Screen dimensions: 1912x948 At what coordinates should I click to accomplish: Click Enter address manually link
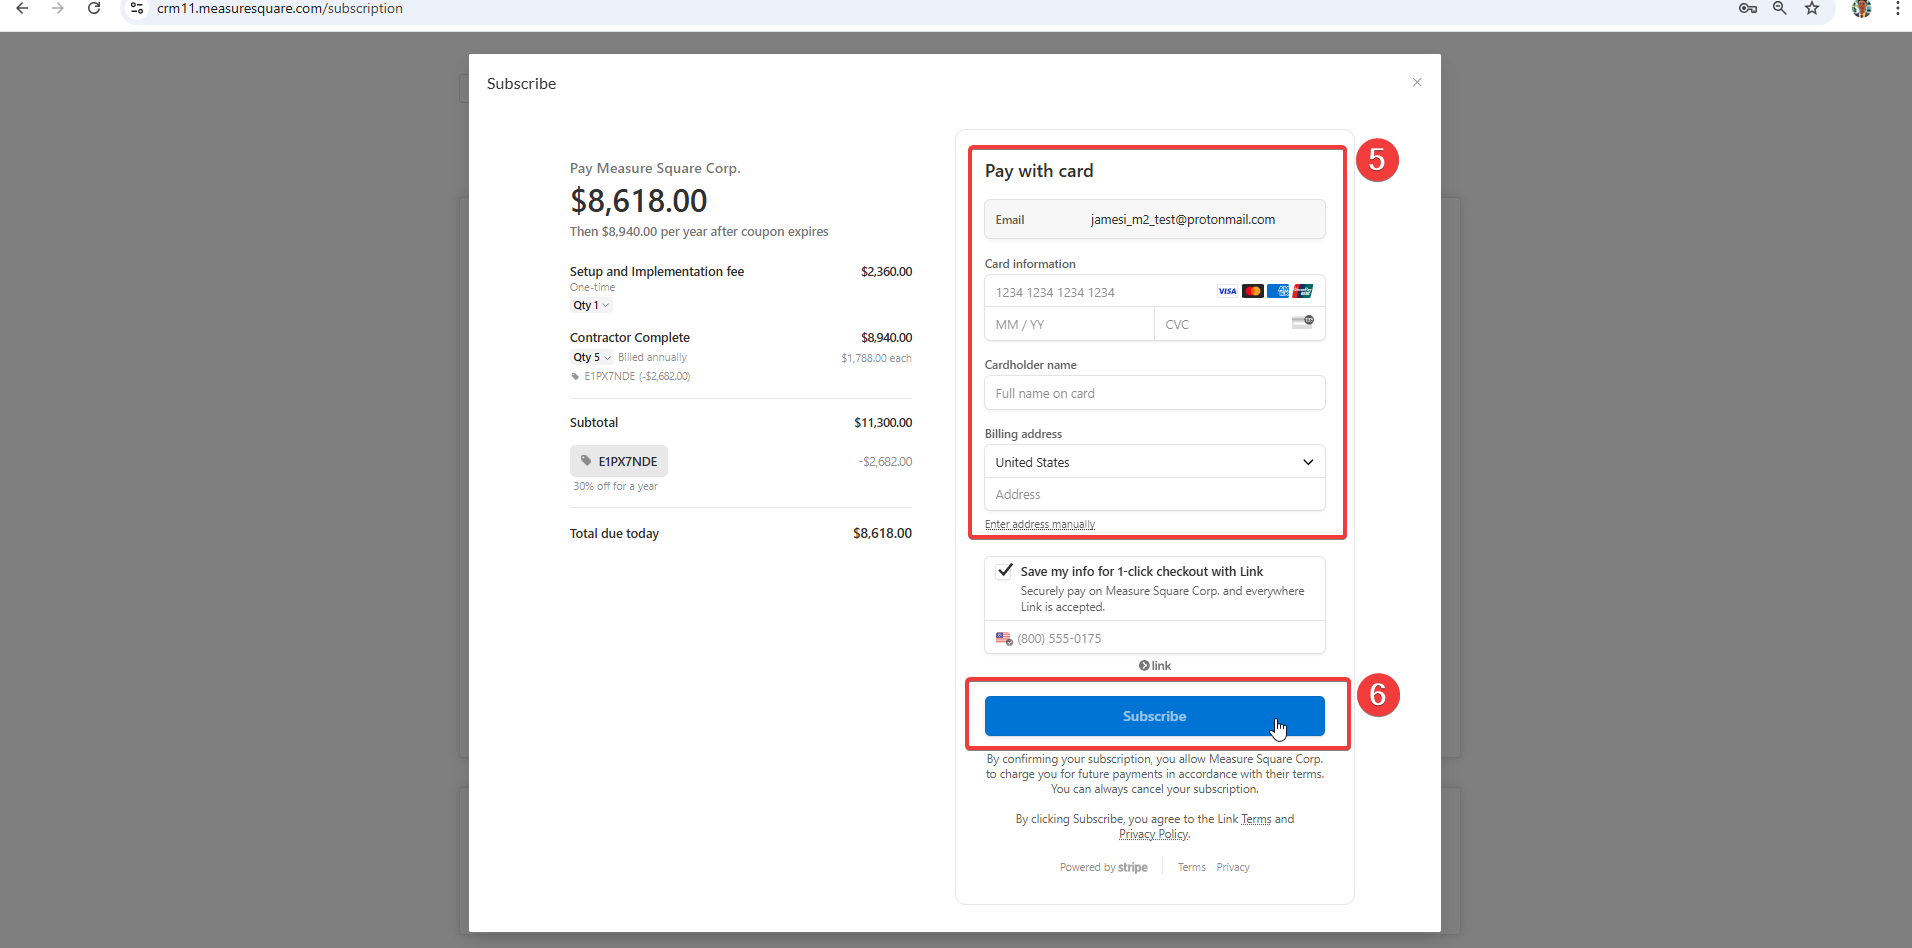pyautogui.click(x=1040, y=524)
